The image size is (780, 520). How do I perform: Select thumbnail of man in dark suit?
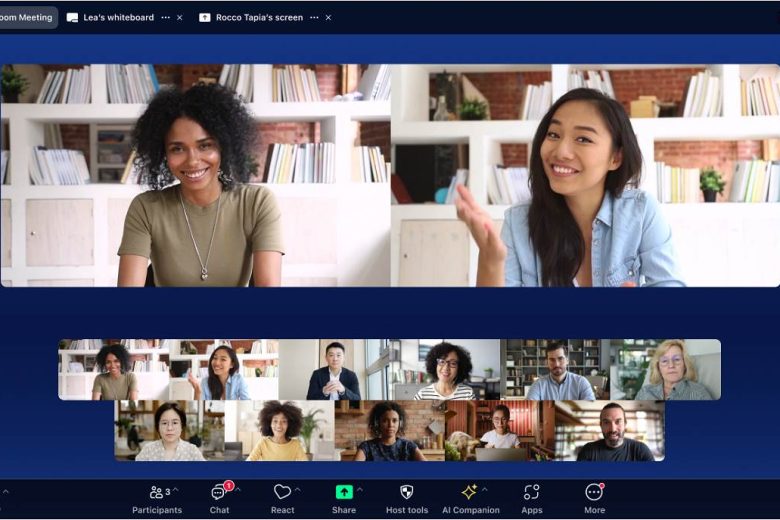pos(333,370)
